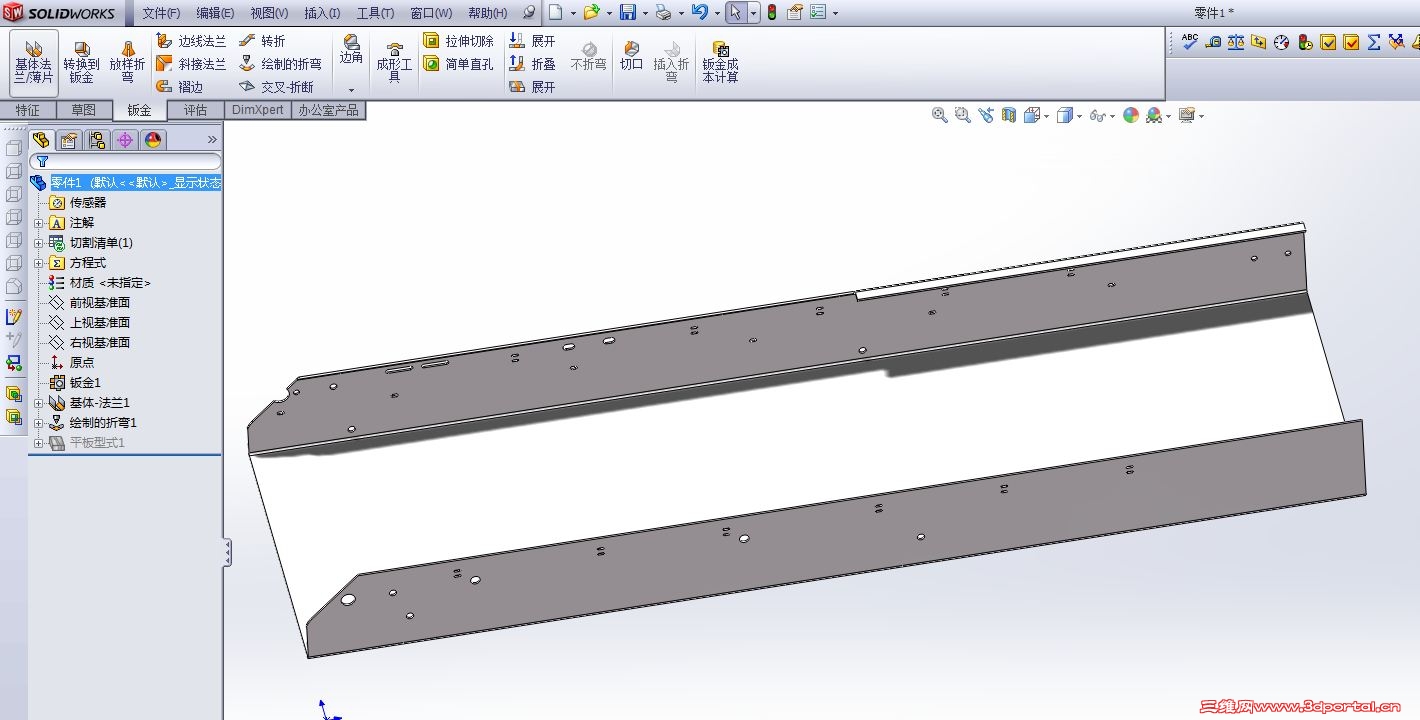Toggle the Select cursor tool
The image size is (1420, 720).
[x=735, y=12]
